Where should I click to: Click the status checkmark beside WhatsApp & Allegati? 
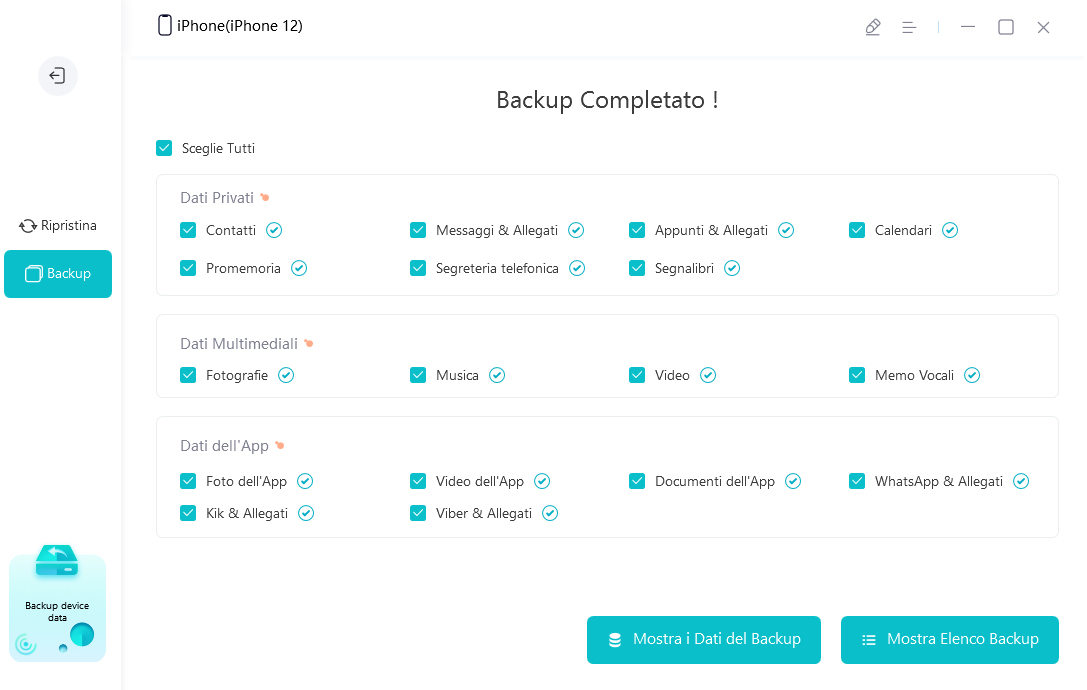click(x=1021, y=481)
